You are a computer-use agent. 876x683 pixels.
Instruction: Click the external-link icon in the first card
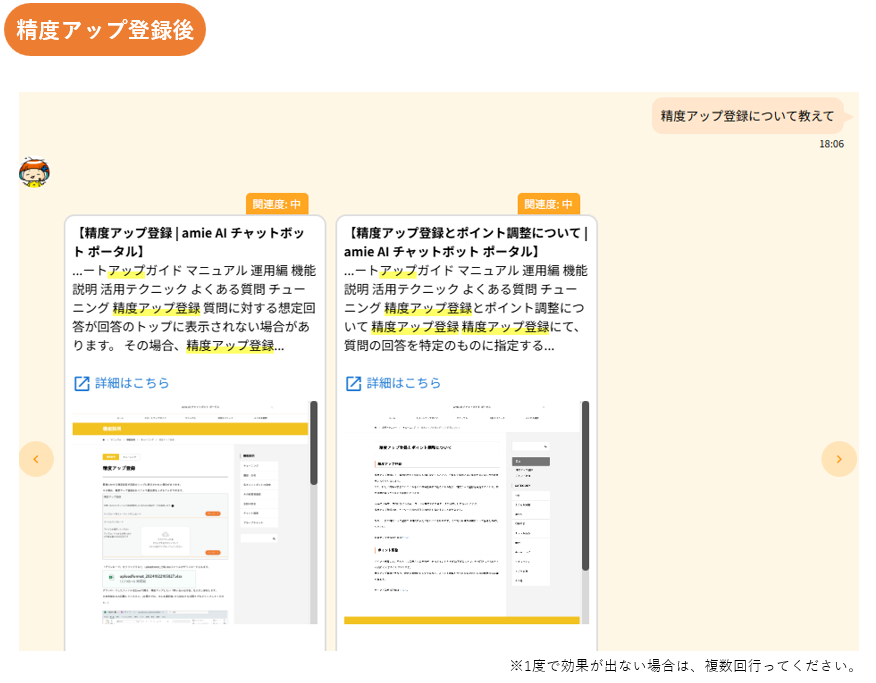(x=82, y=383)
